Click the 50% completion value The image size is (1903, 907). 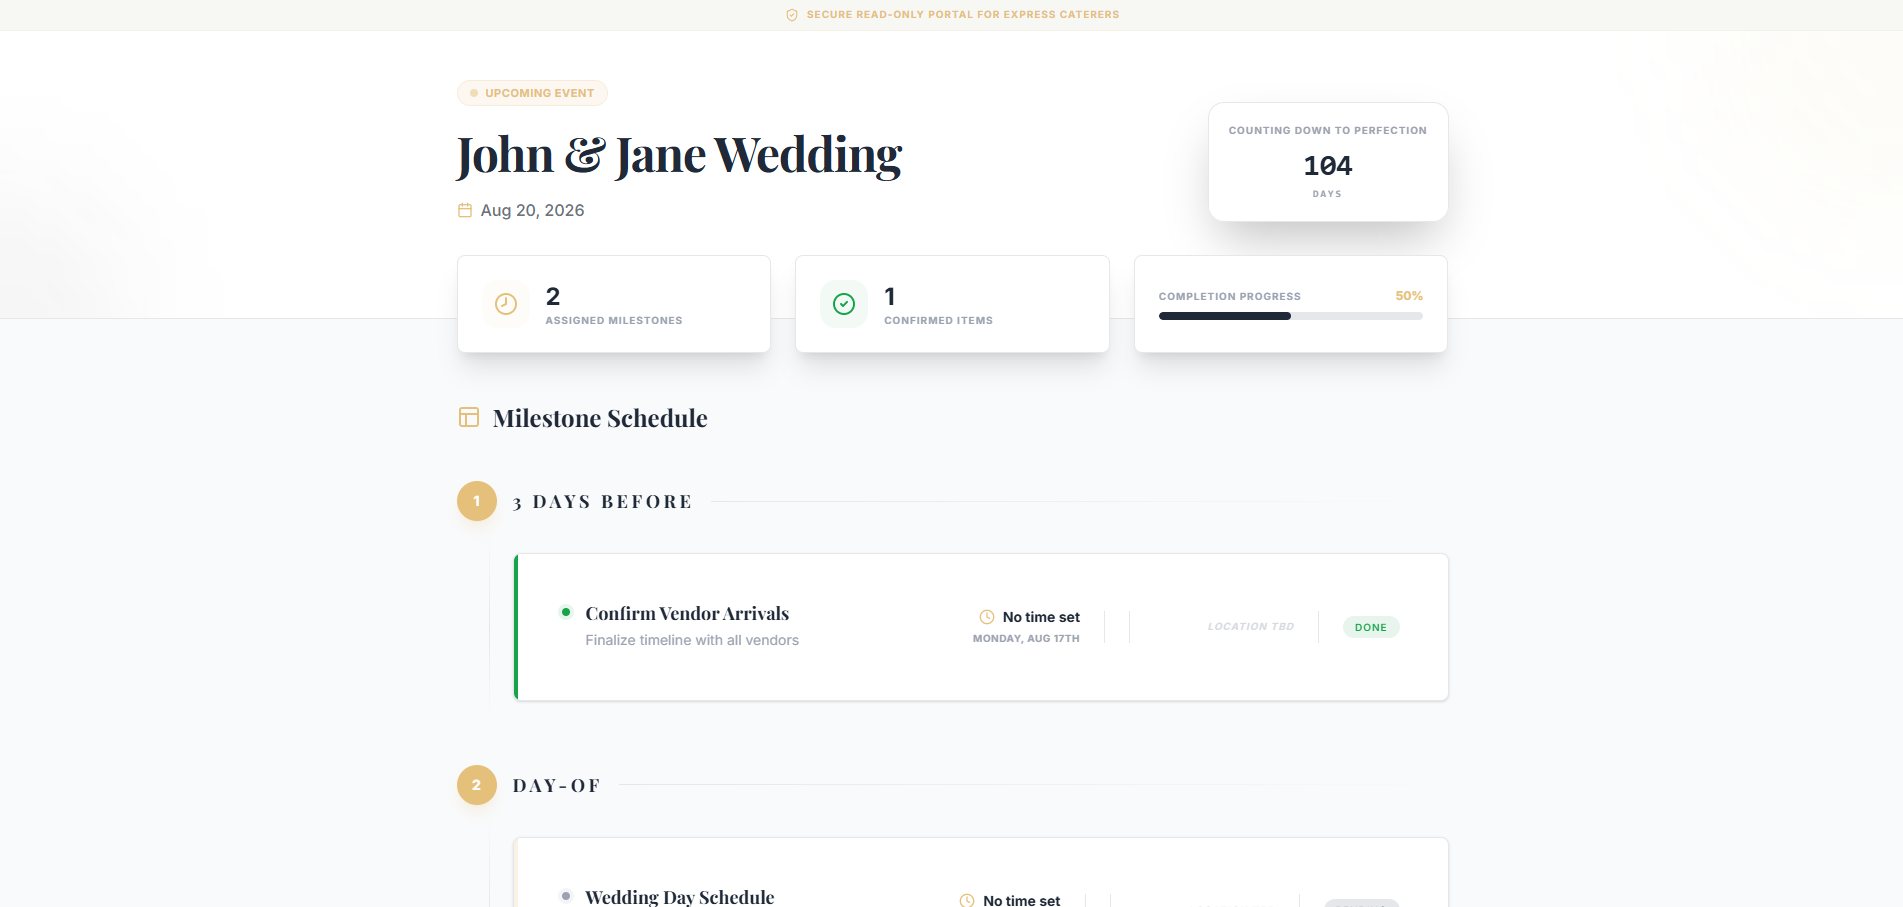1409,296
